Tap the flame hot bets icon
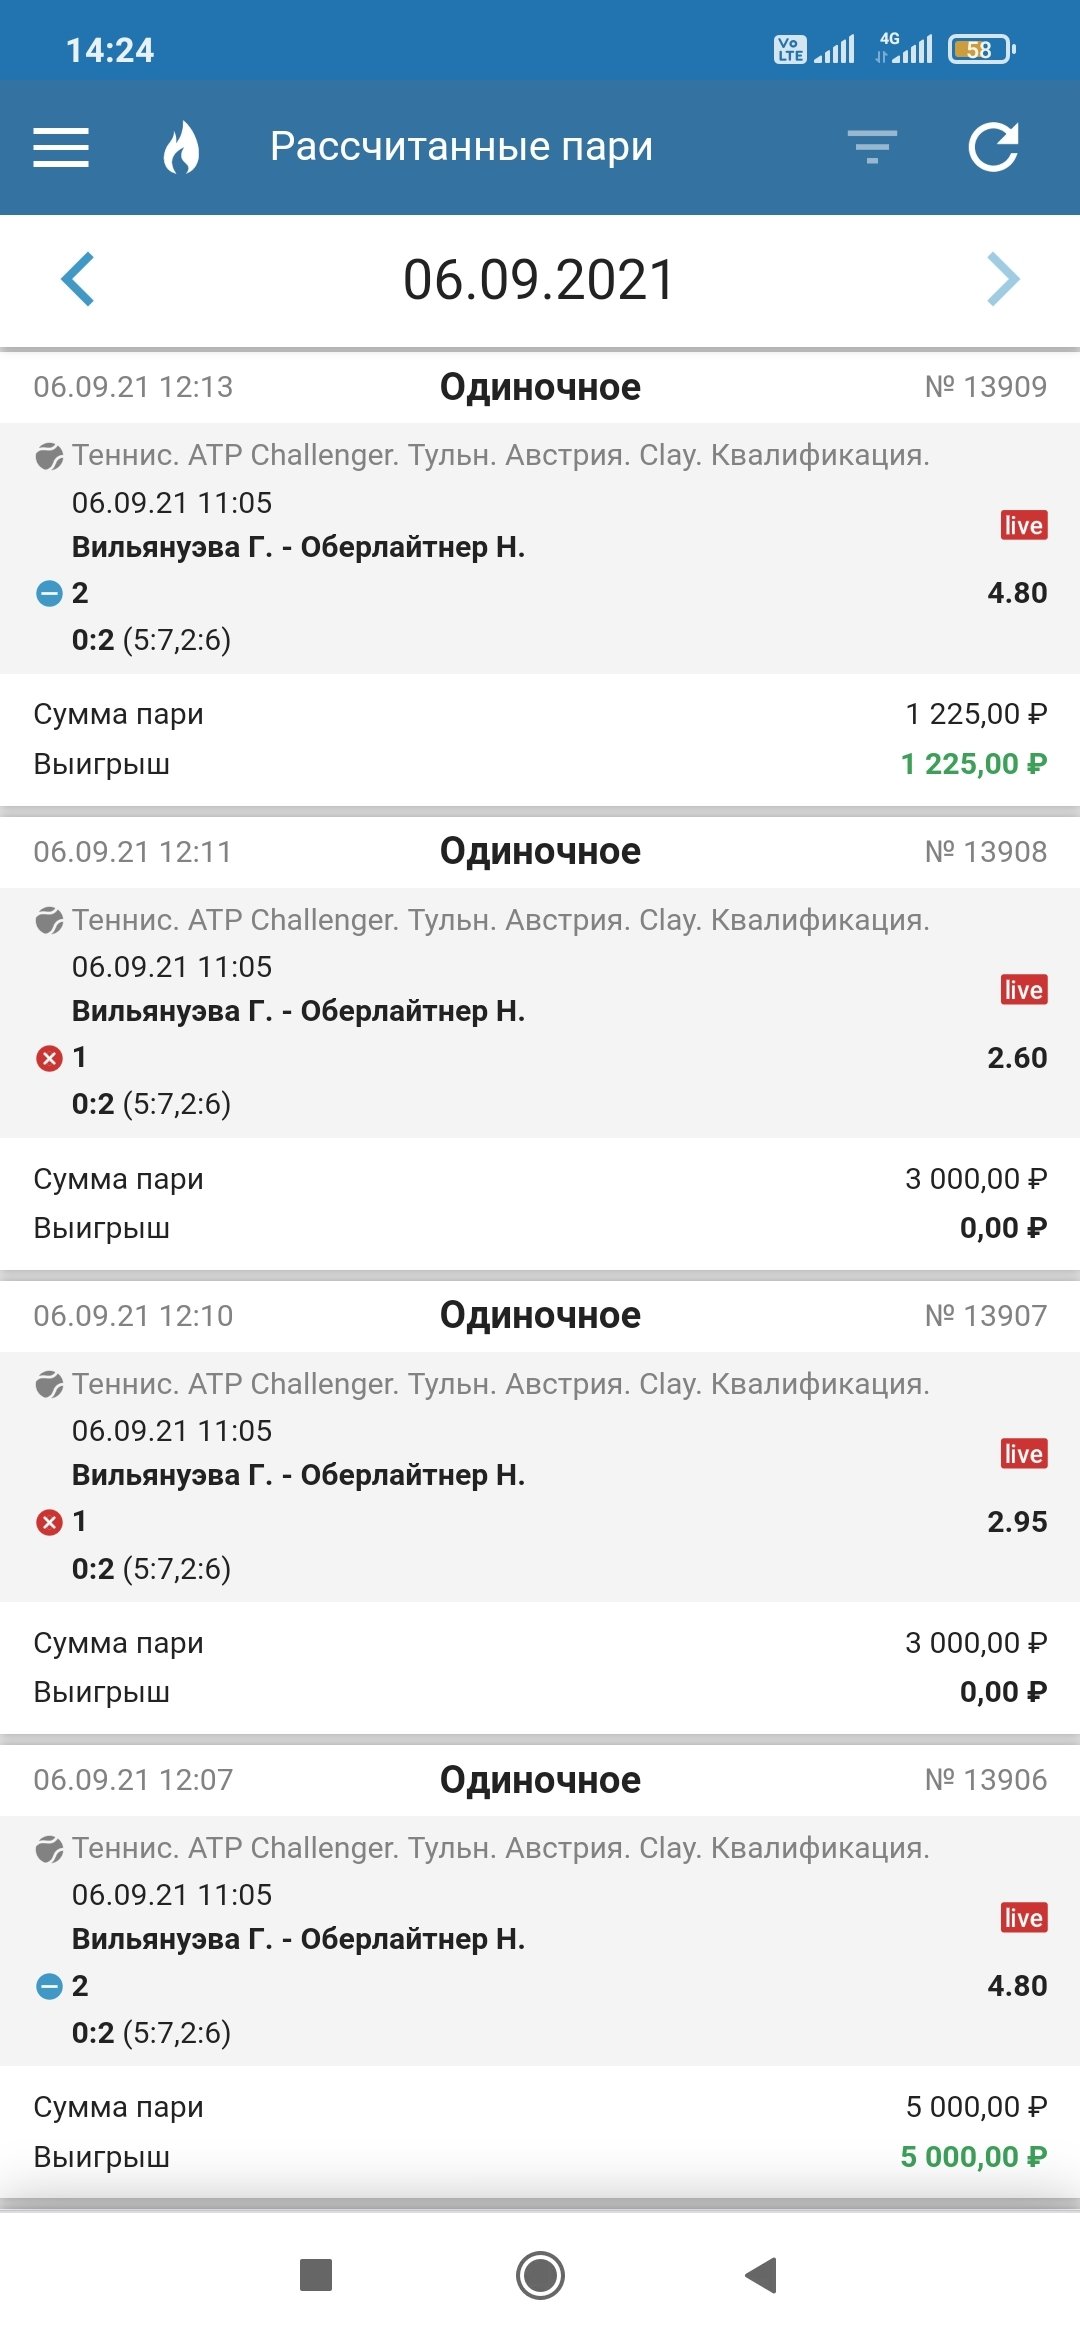Viewport: 1080px width, 2340px height. pos(181,147)
